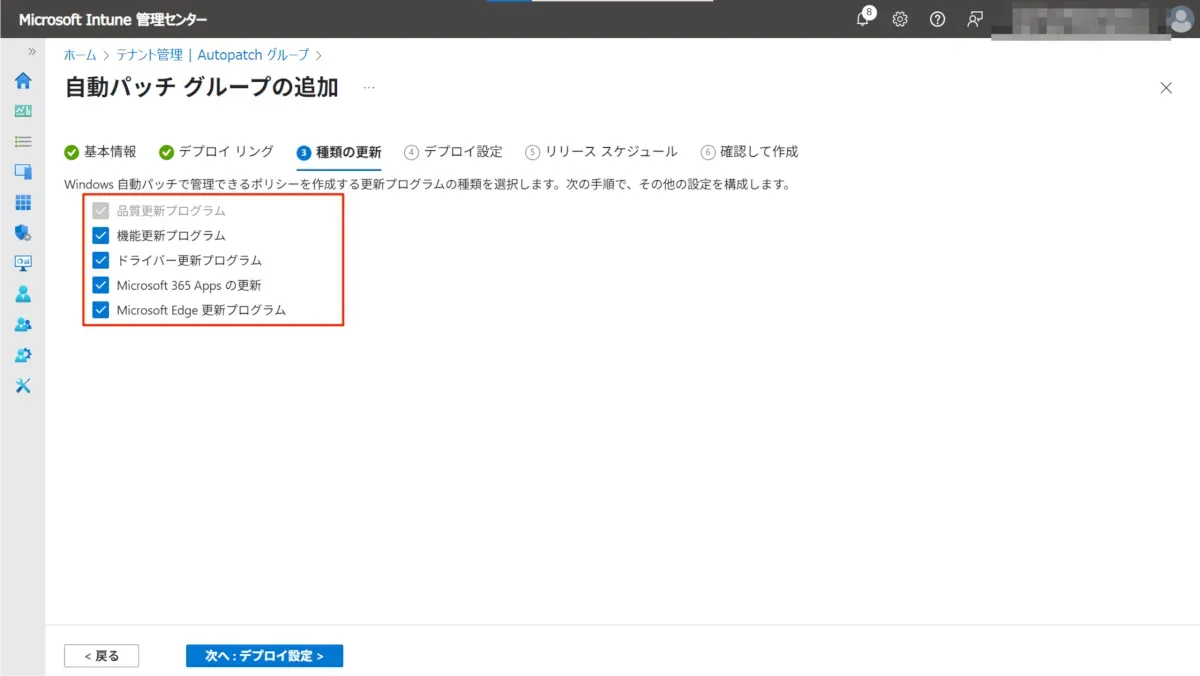Viewport: 1200px width, 676px height.
Task: Open the Devices icon in sidebar
Action: [x=23, y=172]
